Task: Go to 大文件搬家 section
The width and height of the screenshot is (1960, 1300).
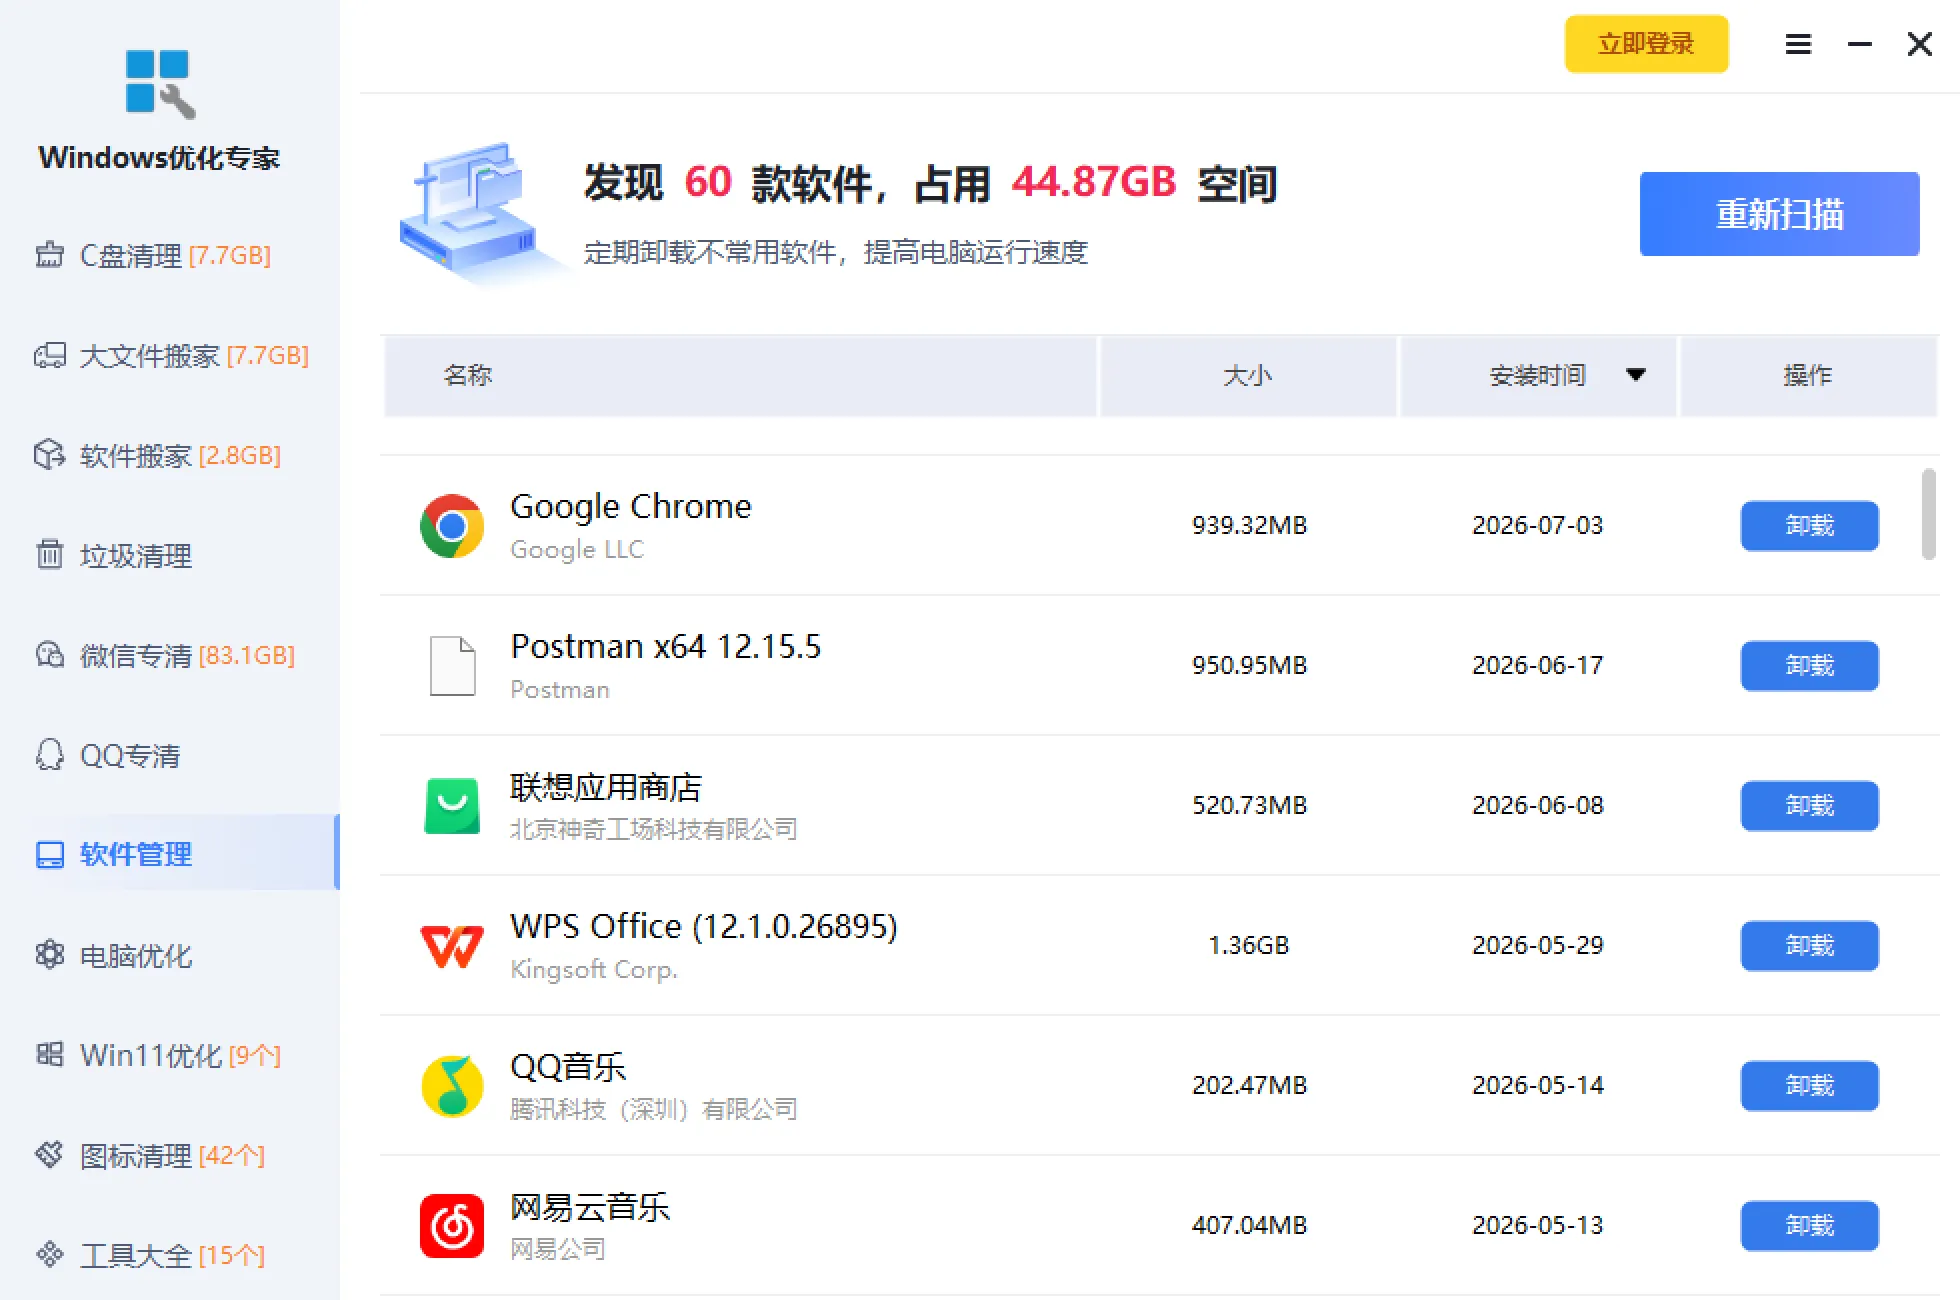Action: click(170, 356)
